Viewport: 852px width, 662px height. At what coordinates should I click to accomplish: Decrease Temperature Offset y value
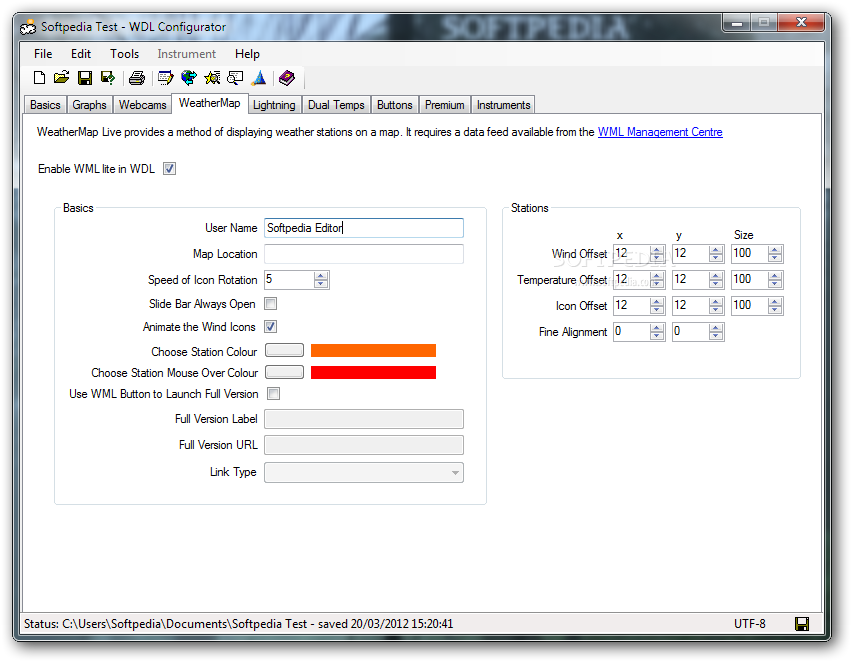716,284
